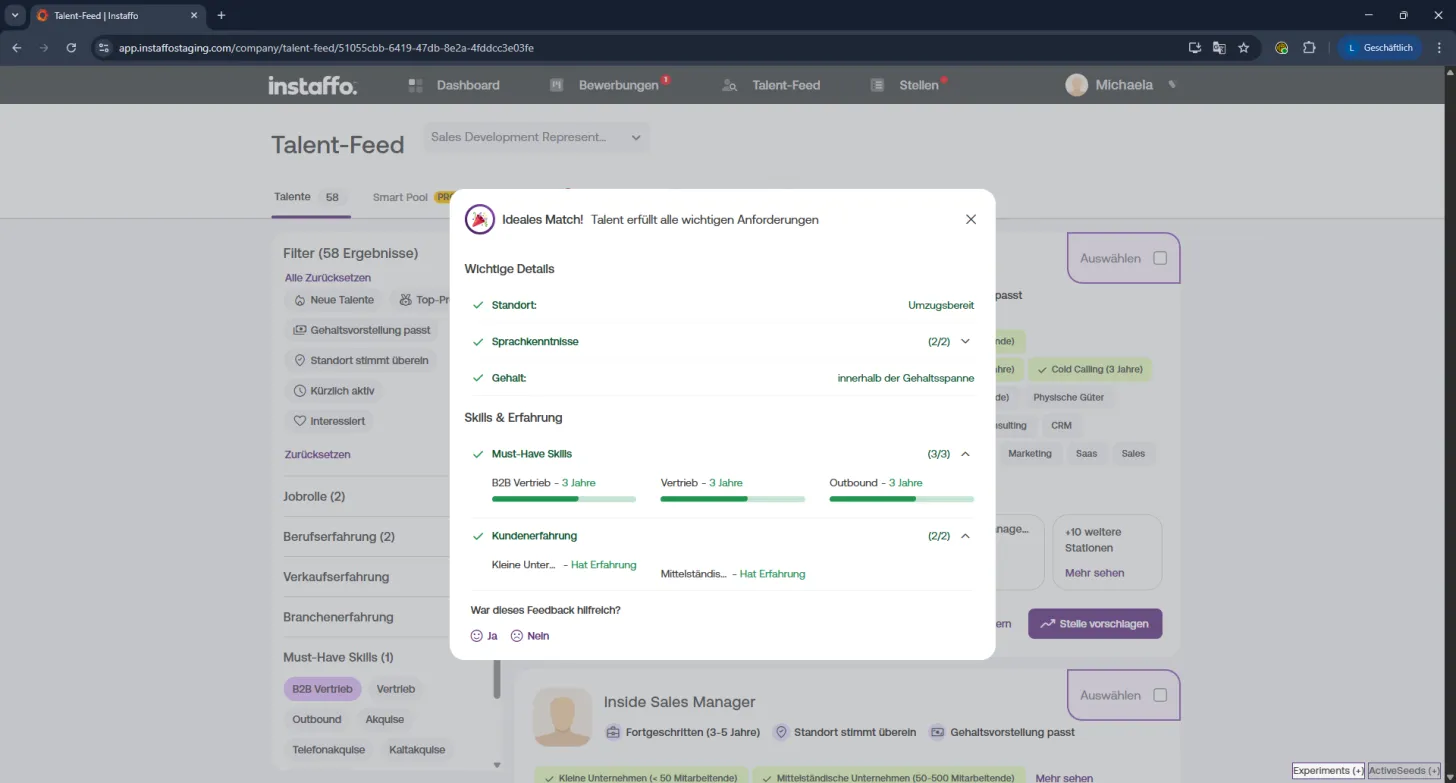The image size is (1456, 783).
Task: Expand the Sprachkenntnisse row chevron
Action: [965, 341]
